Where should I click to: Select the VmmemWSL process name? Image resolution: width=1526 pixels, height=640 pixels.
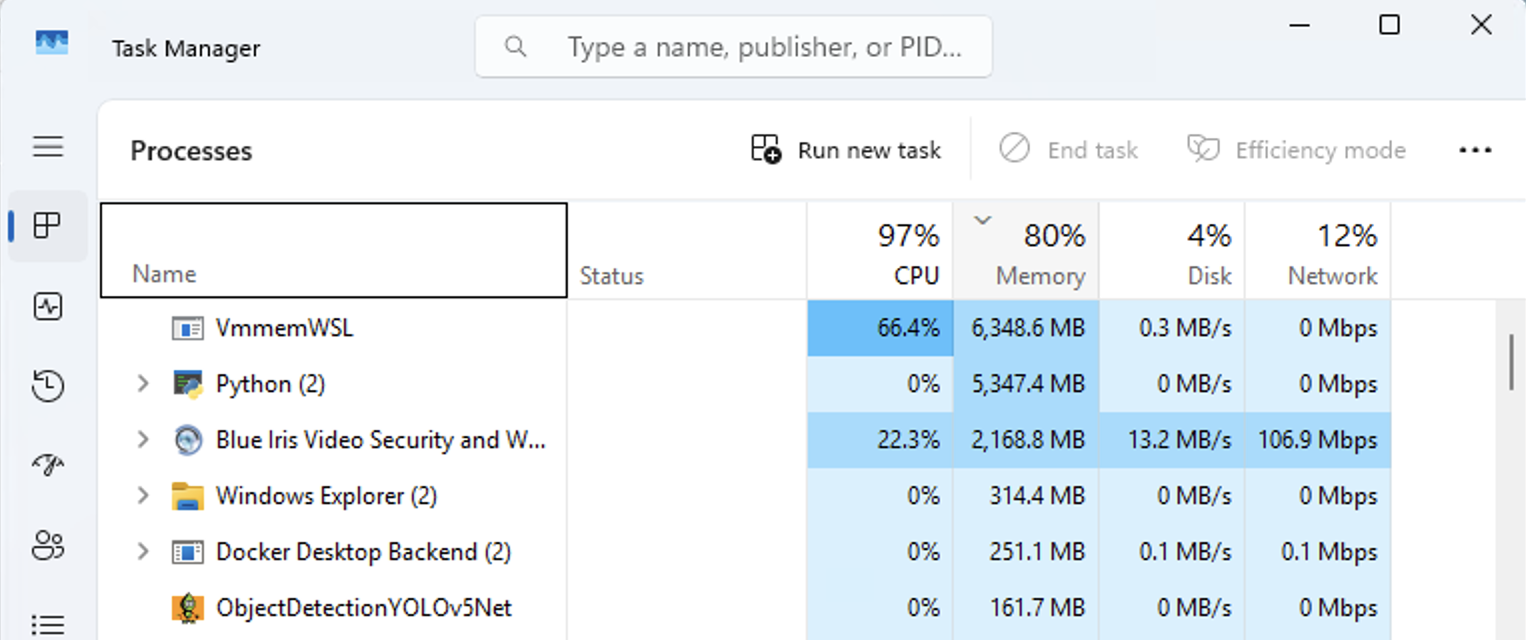click(284, 328)
